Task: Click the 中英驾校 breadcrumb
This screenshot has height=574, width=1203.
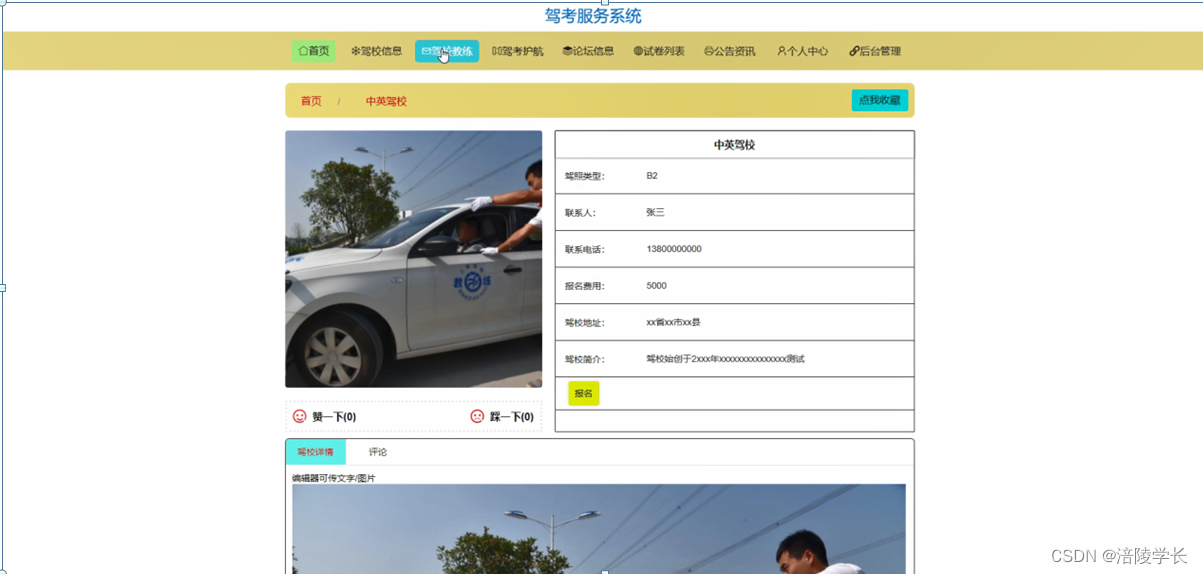Action: (x=386, y=101)
